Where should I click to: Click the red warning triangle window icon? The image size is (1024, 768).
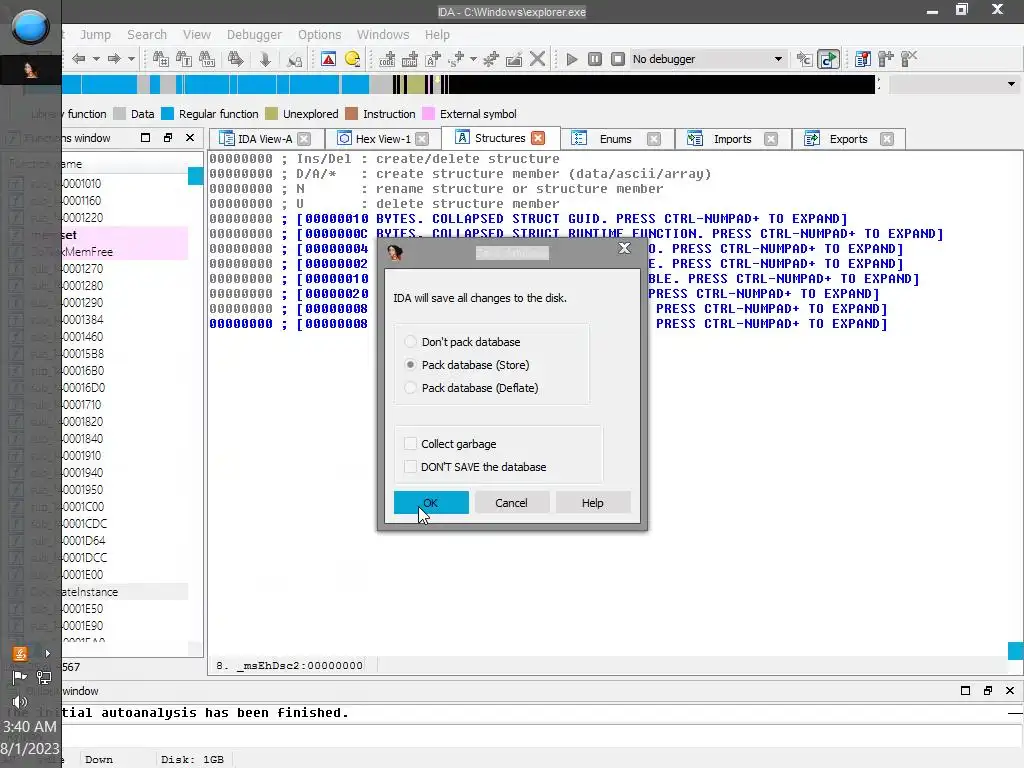point(328,59)
